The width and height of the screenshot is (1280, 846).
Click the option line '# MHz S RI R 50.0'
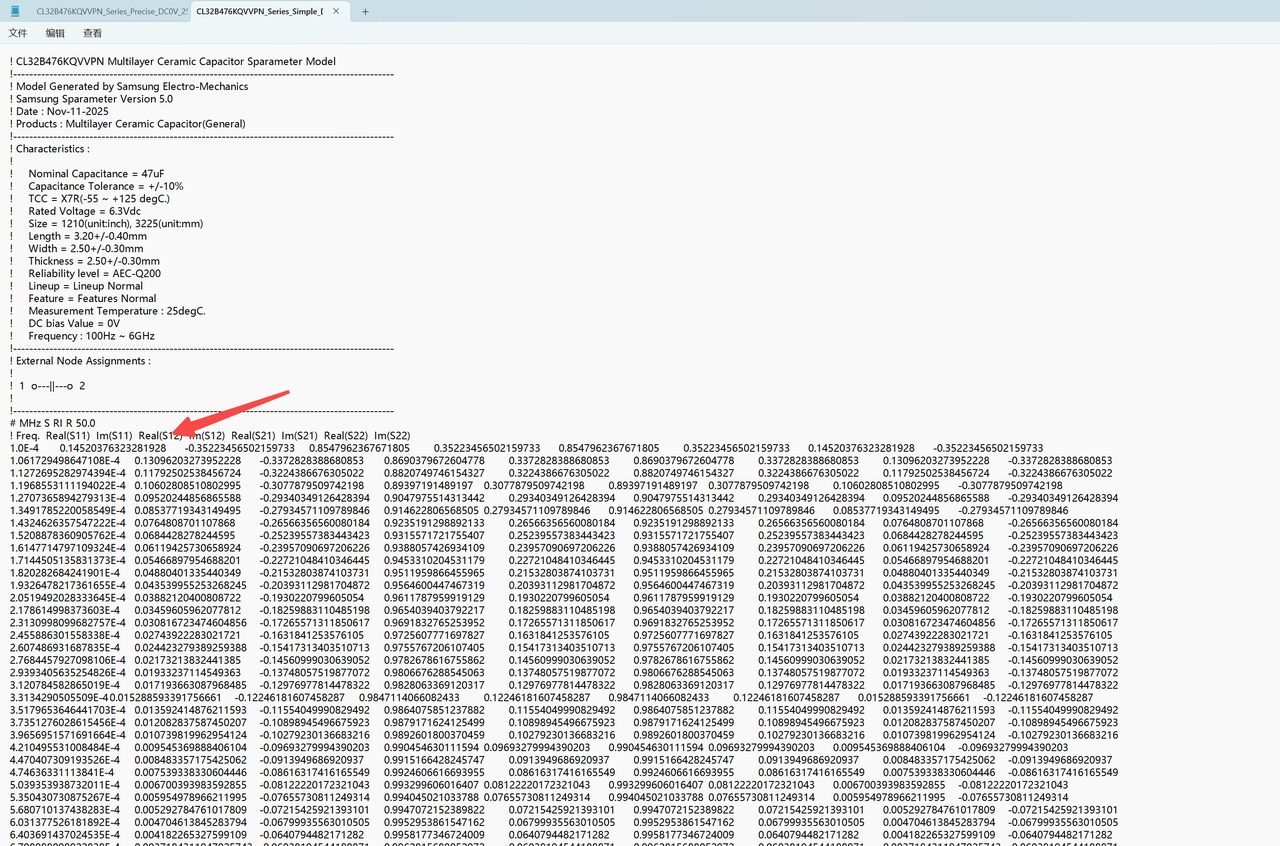[x=52, y=423]
